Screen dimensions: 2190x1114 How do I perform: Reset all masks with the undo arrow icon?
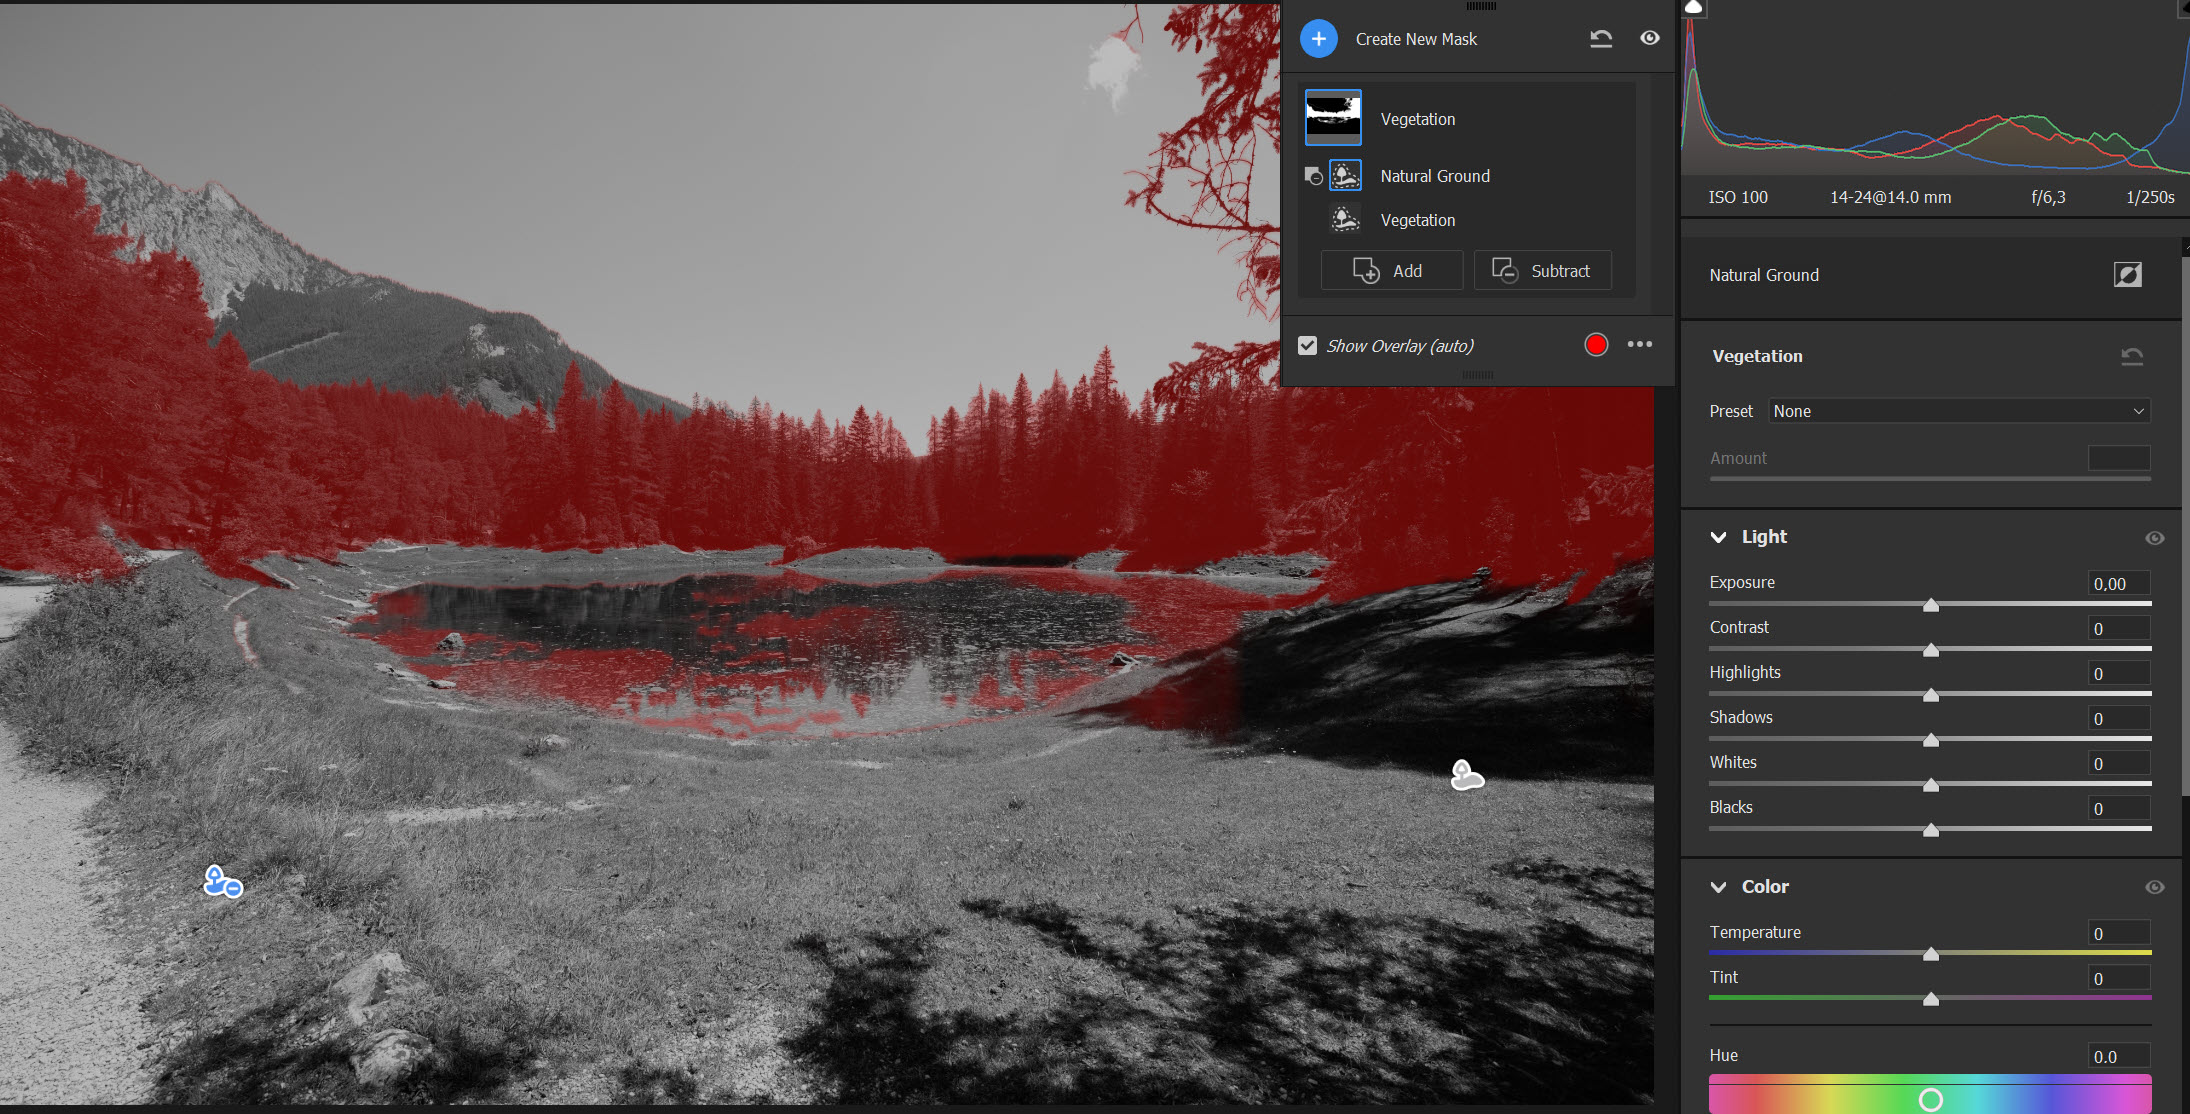(1600, 39)
